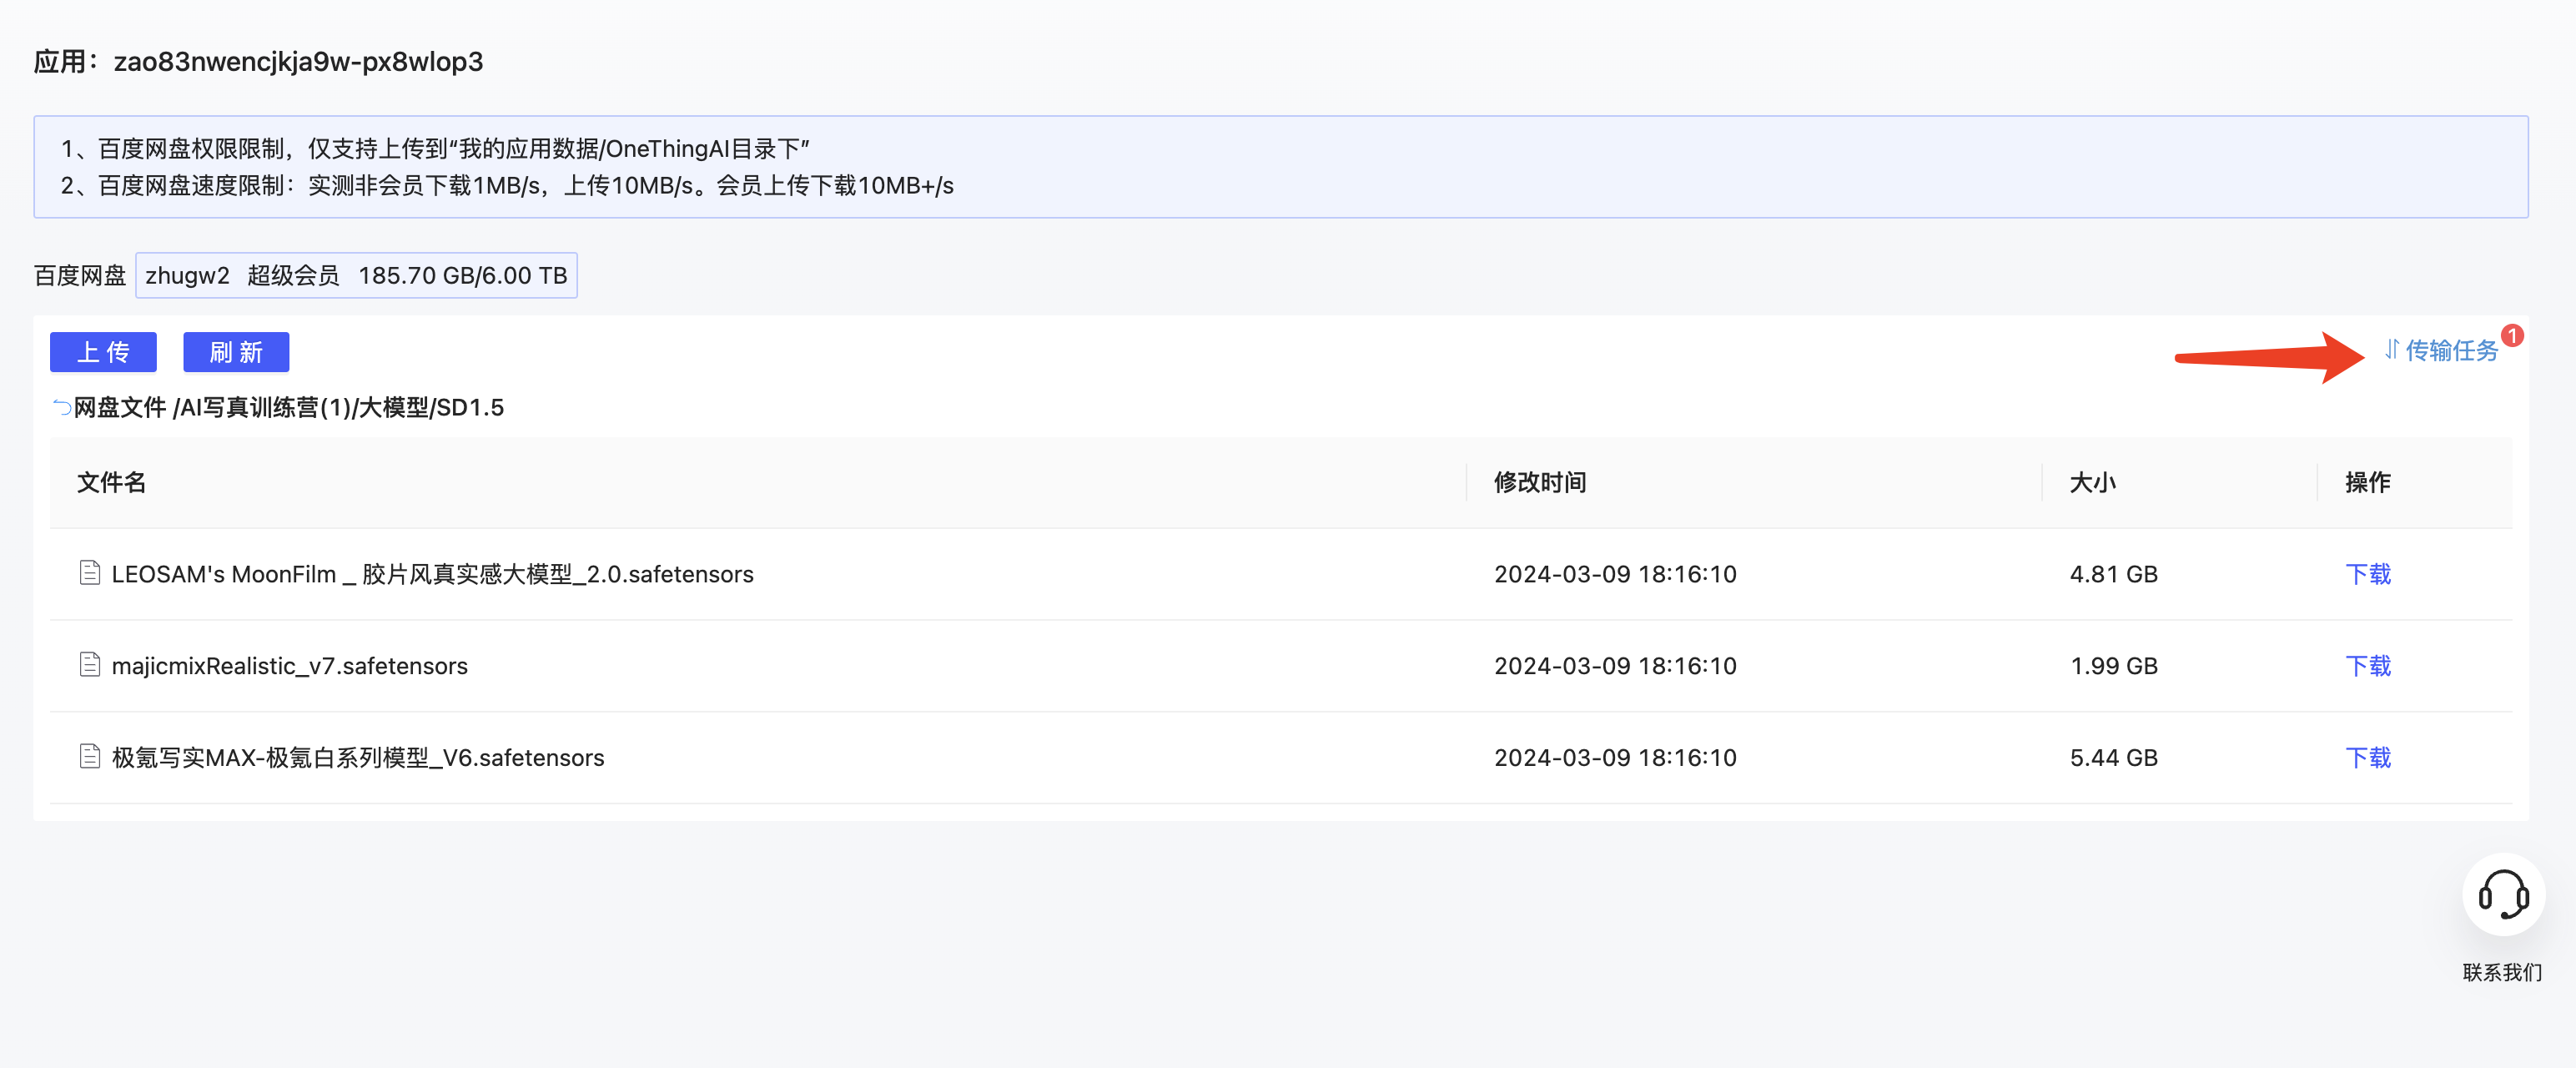2576x1068 pixels.
Task: Click the file icon for 极氪写实MAX model
Action: tap(90, 756)
